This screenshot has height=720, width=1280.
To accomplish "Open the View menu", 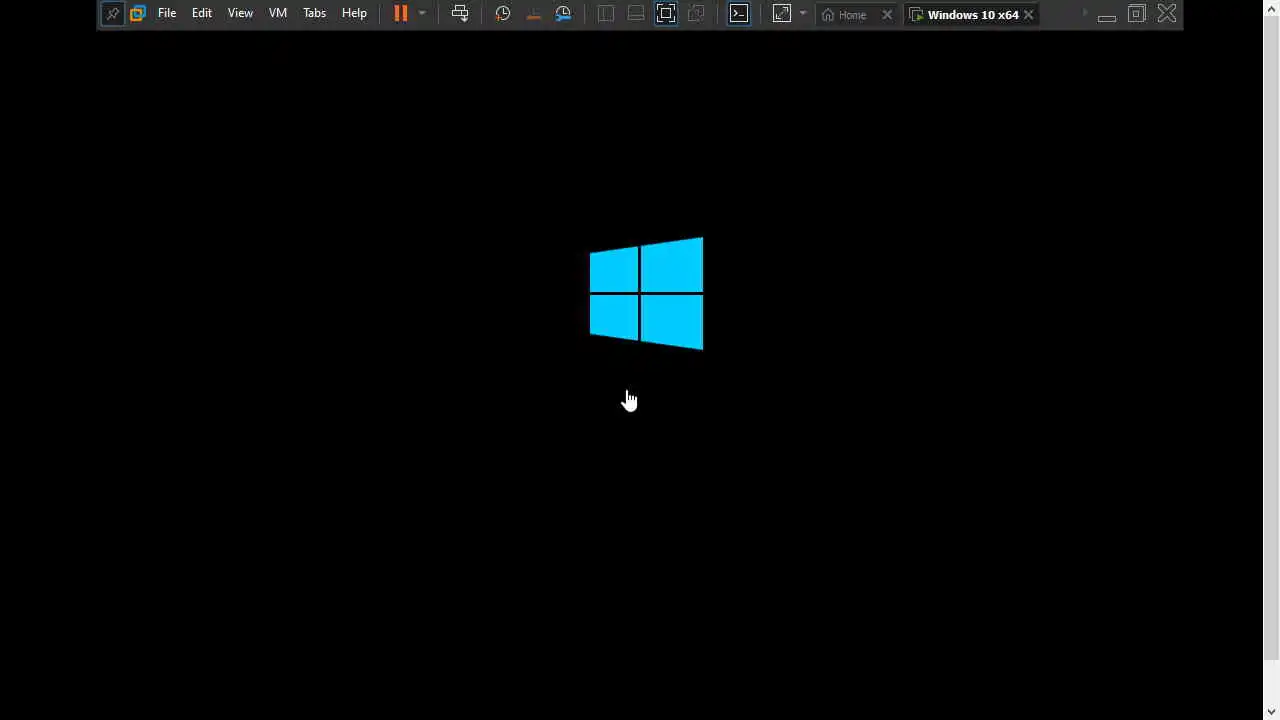I will click(x=240, y=13).
